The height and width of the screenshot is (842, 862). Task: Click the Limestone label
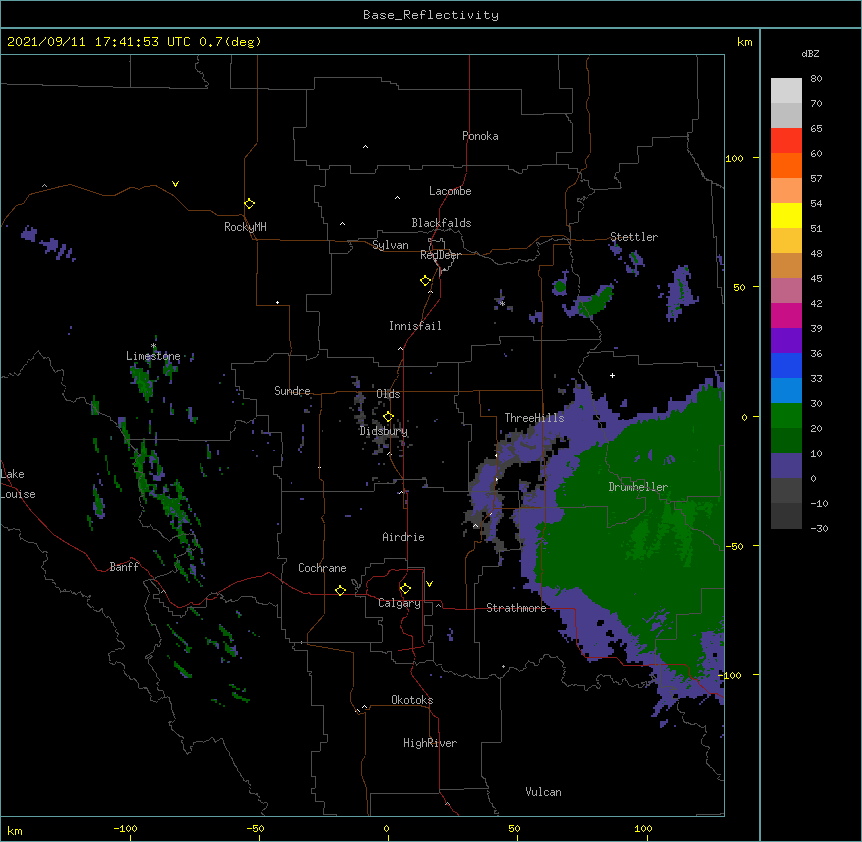[153, 356]
